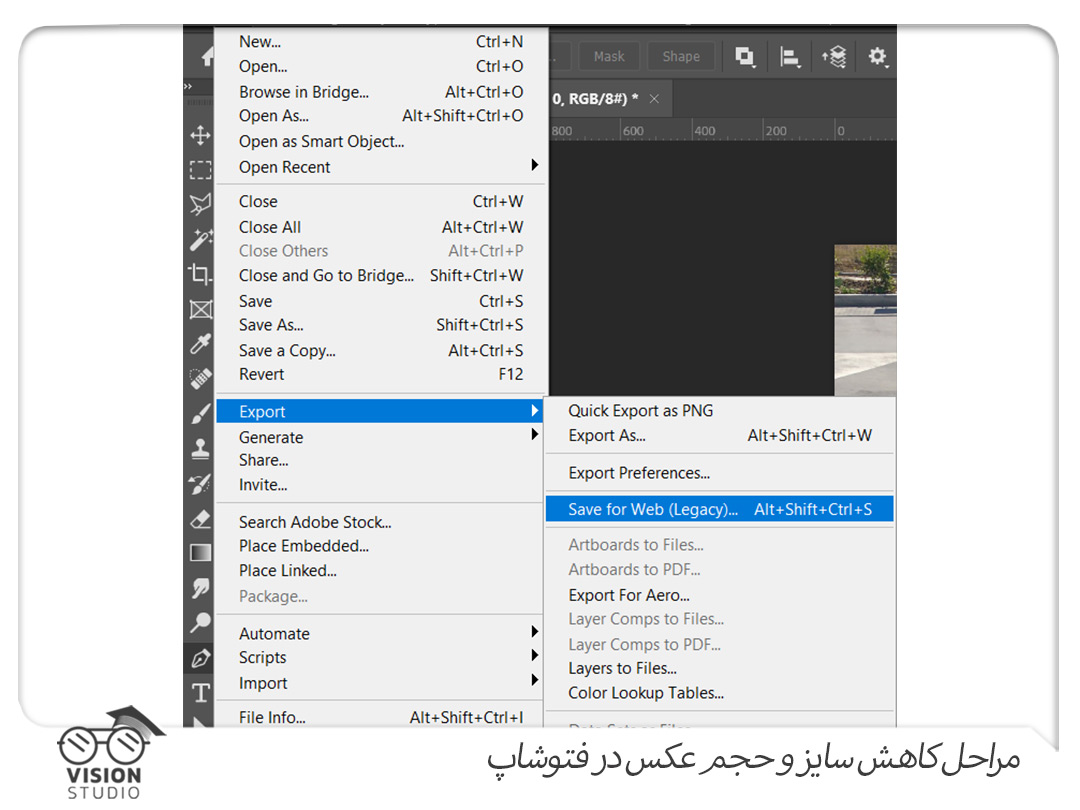This screenshot has width=1080, height=810.
Task: Select the Spot Healing Brush tool
Action: tap(200, 378)
